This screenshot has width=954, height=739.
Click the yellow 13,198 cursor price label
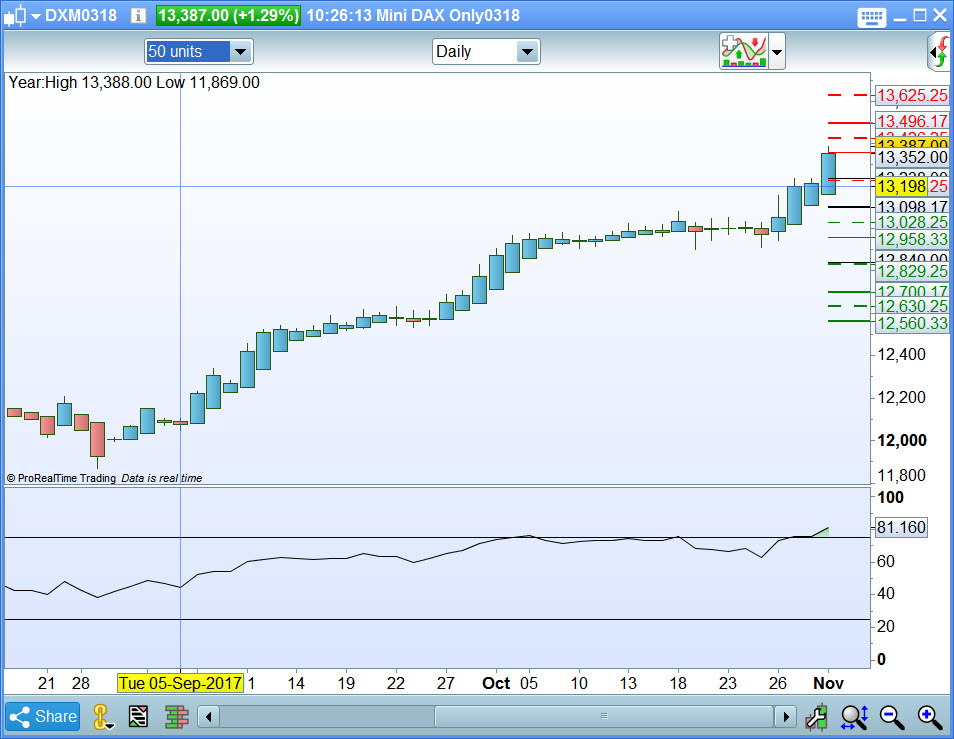(x=902, y=186)
